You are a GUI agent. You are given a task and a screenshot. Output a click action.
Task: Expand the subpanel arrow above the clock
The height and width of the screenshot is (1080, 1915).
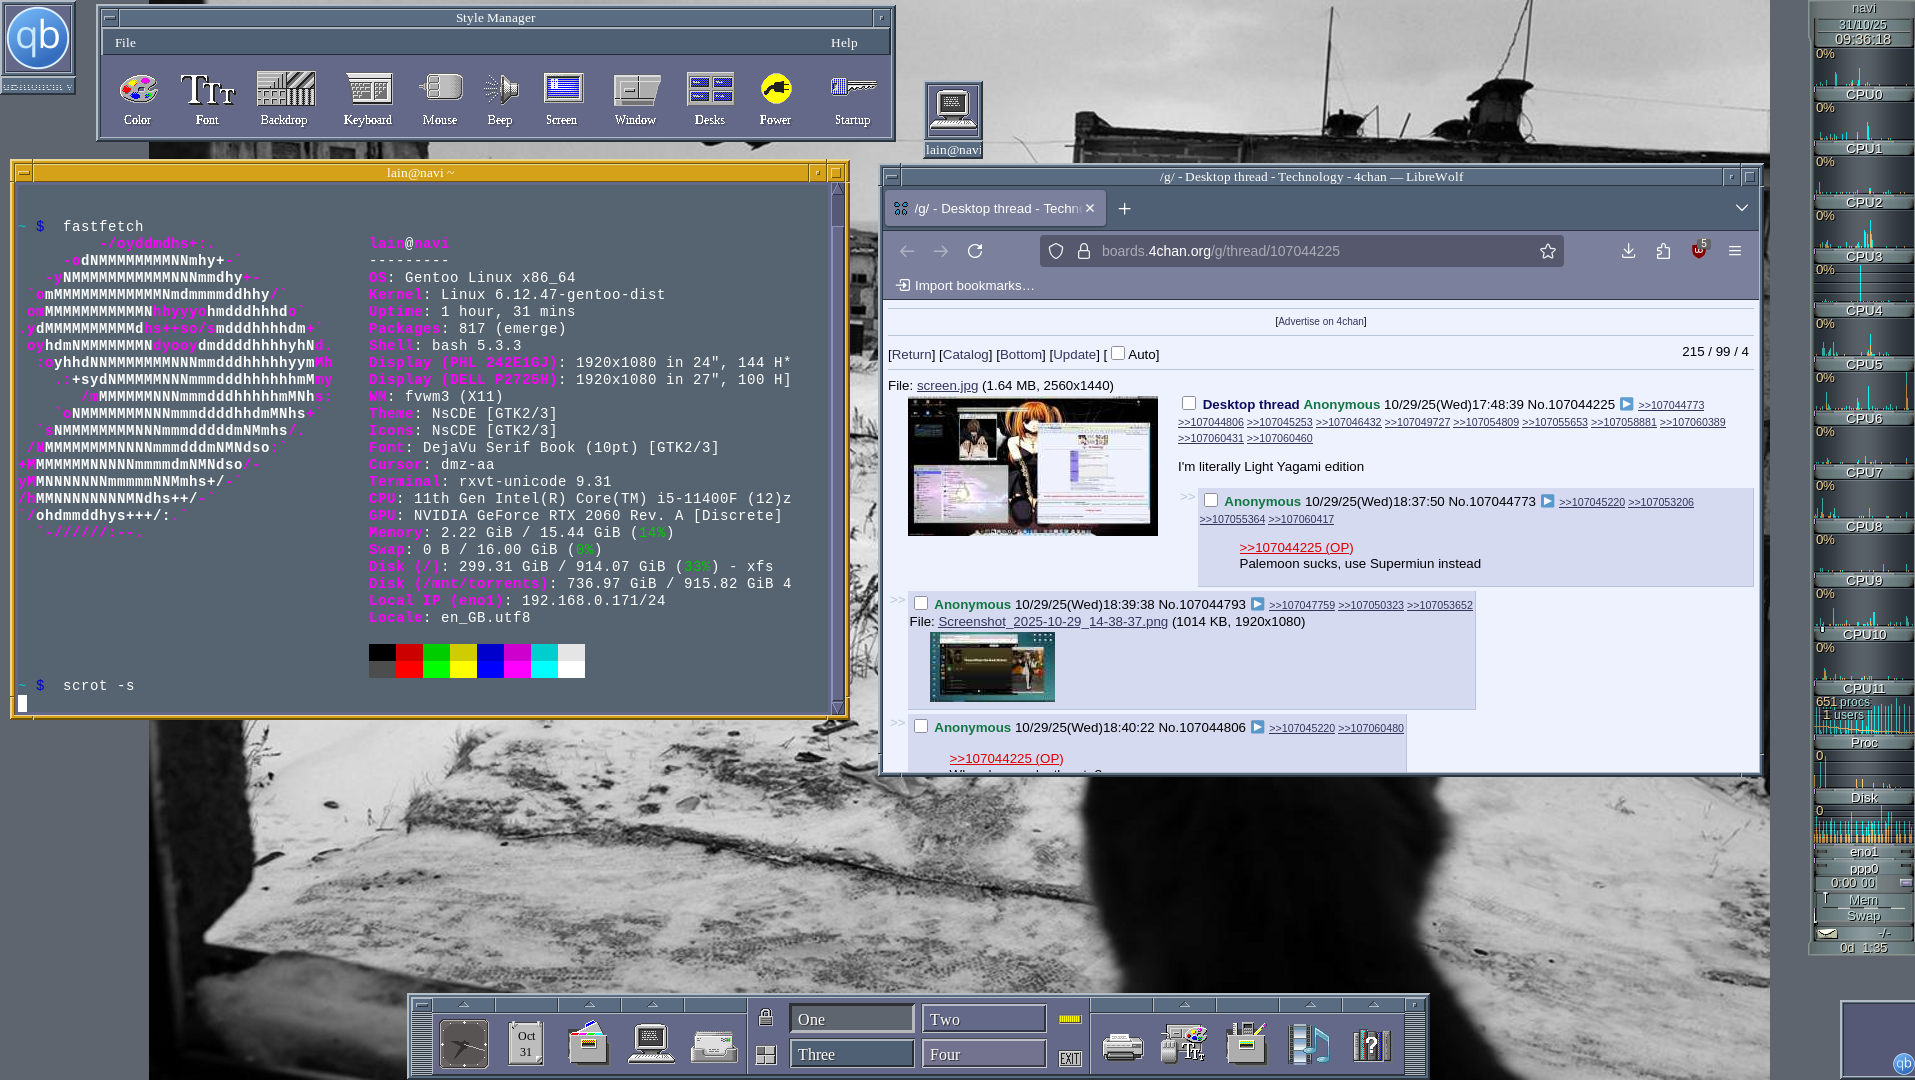[464, 1004]
